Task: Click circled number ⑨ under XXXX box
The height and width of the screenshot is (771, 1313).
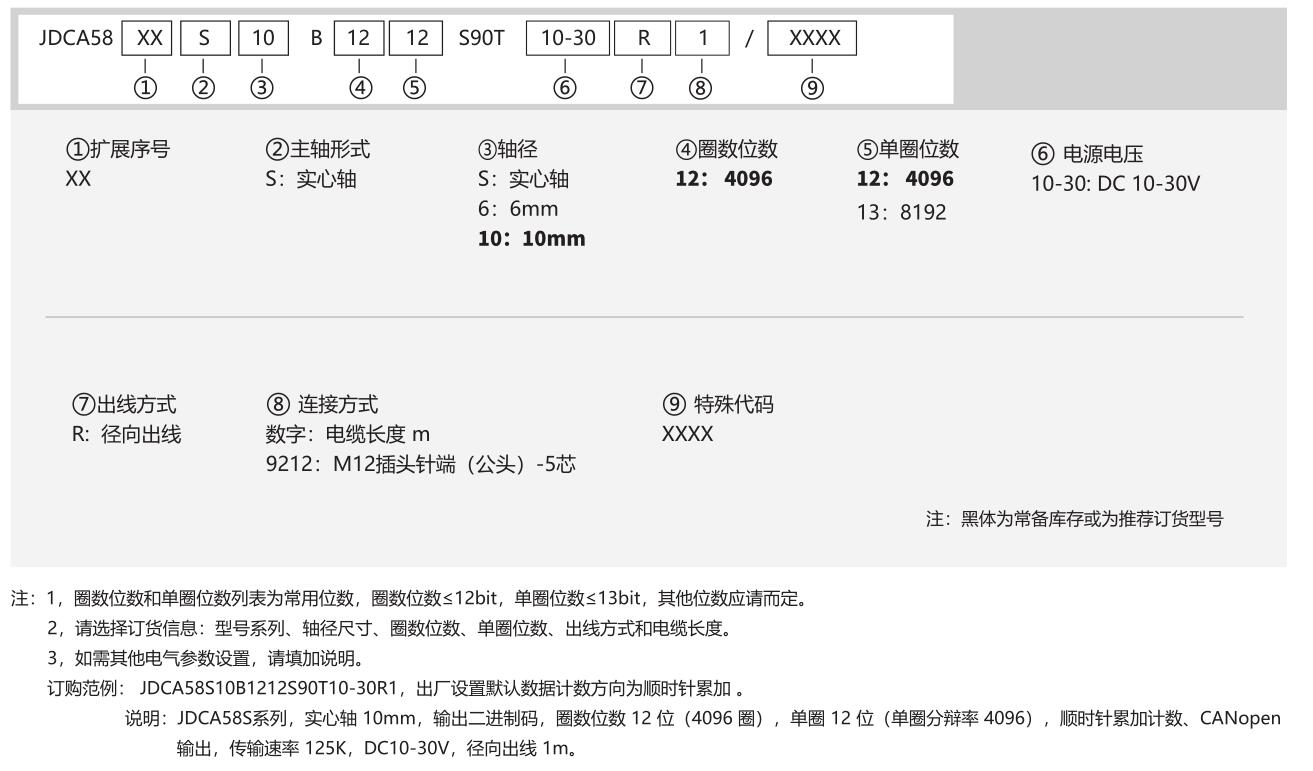Action: (x=813, y=88)
